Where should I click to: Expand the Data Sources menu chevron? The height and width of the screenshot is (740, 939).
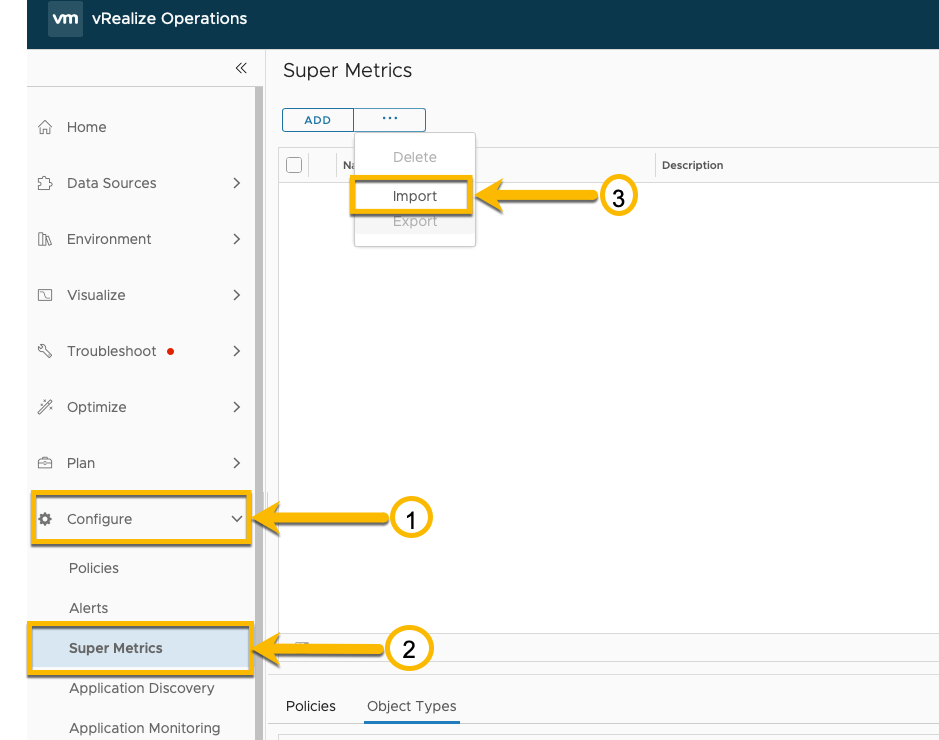point(236,183)
